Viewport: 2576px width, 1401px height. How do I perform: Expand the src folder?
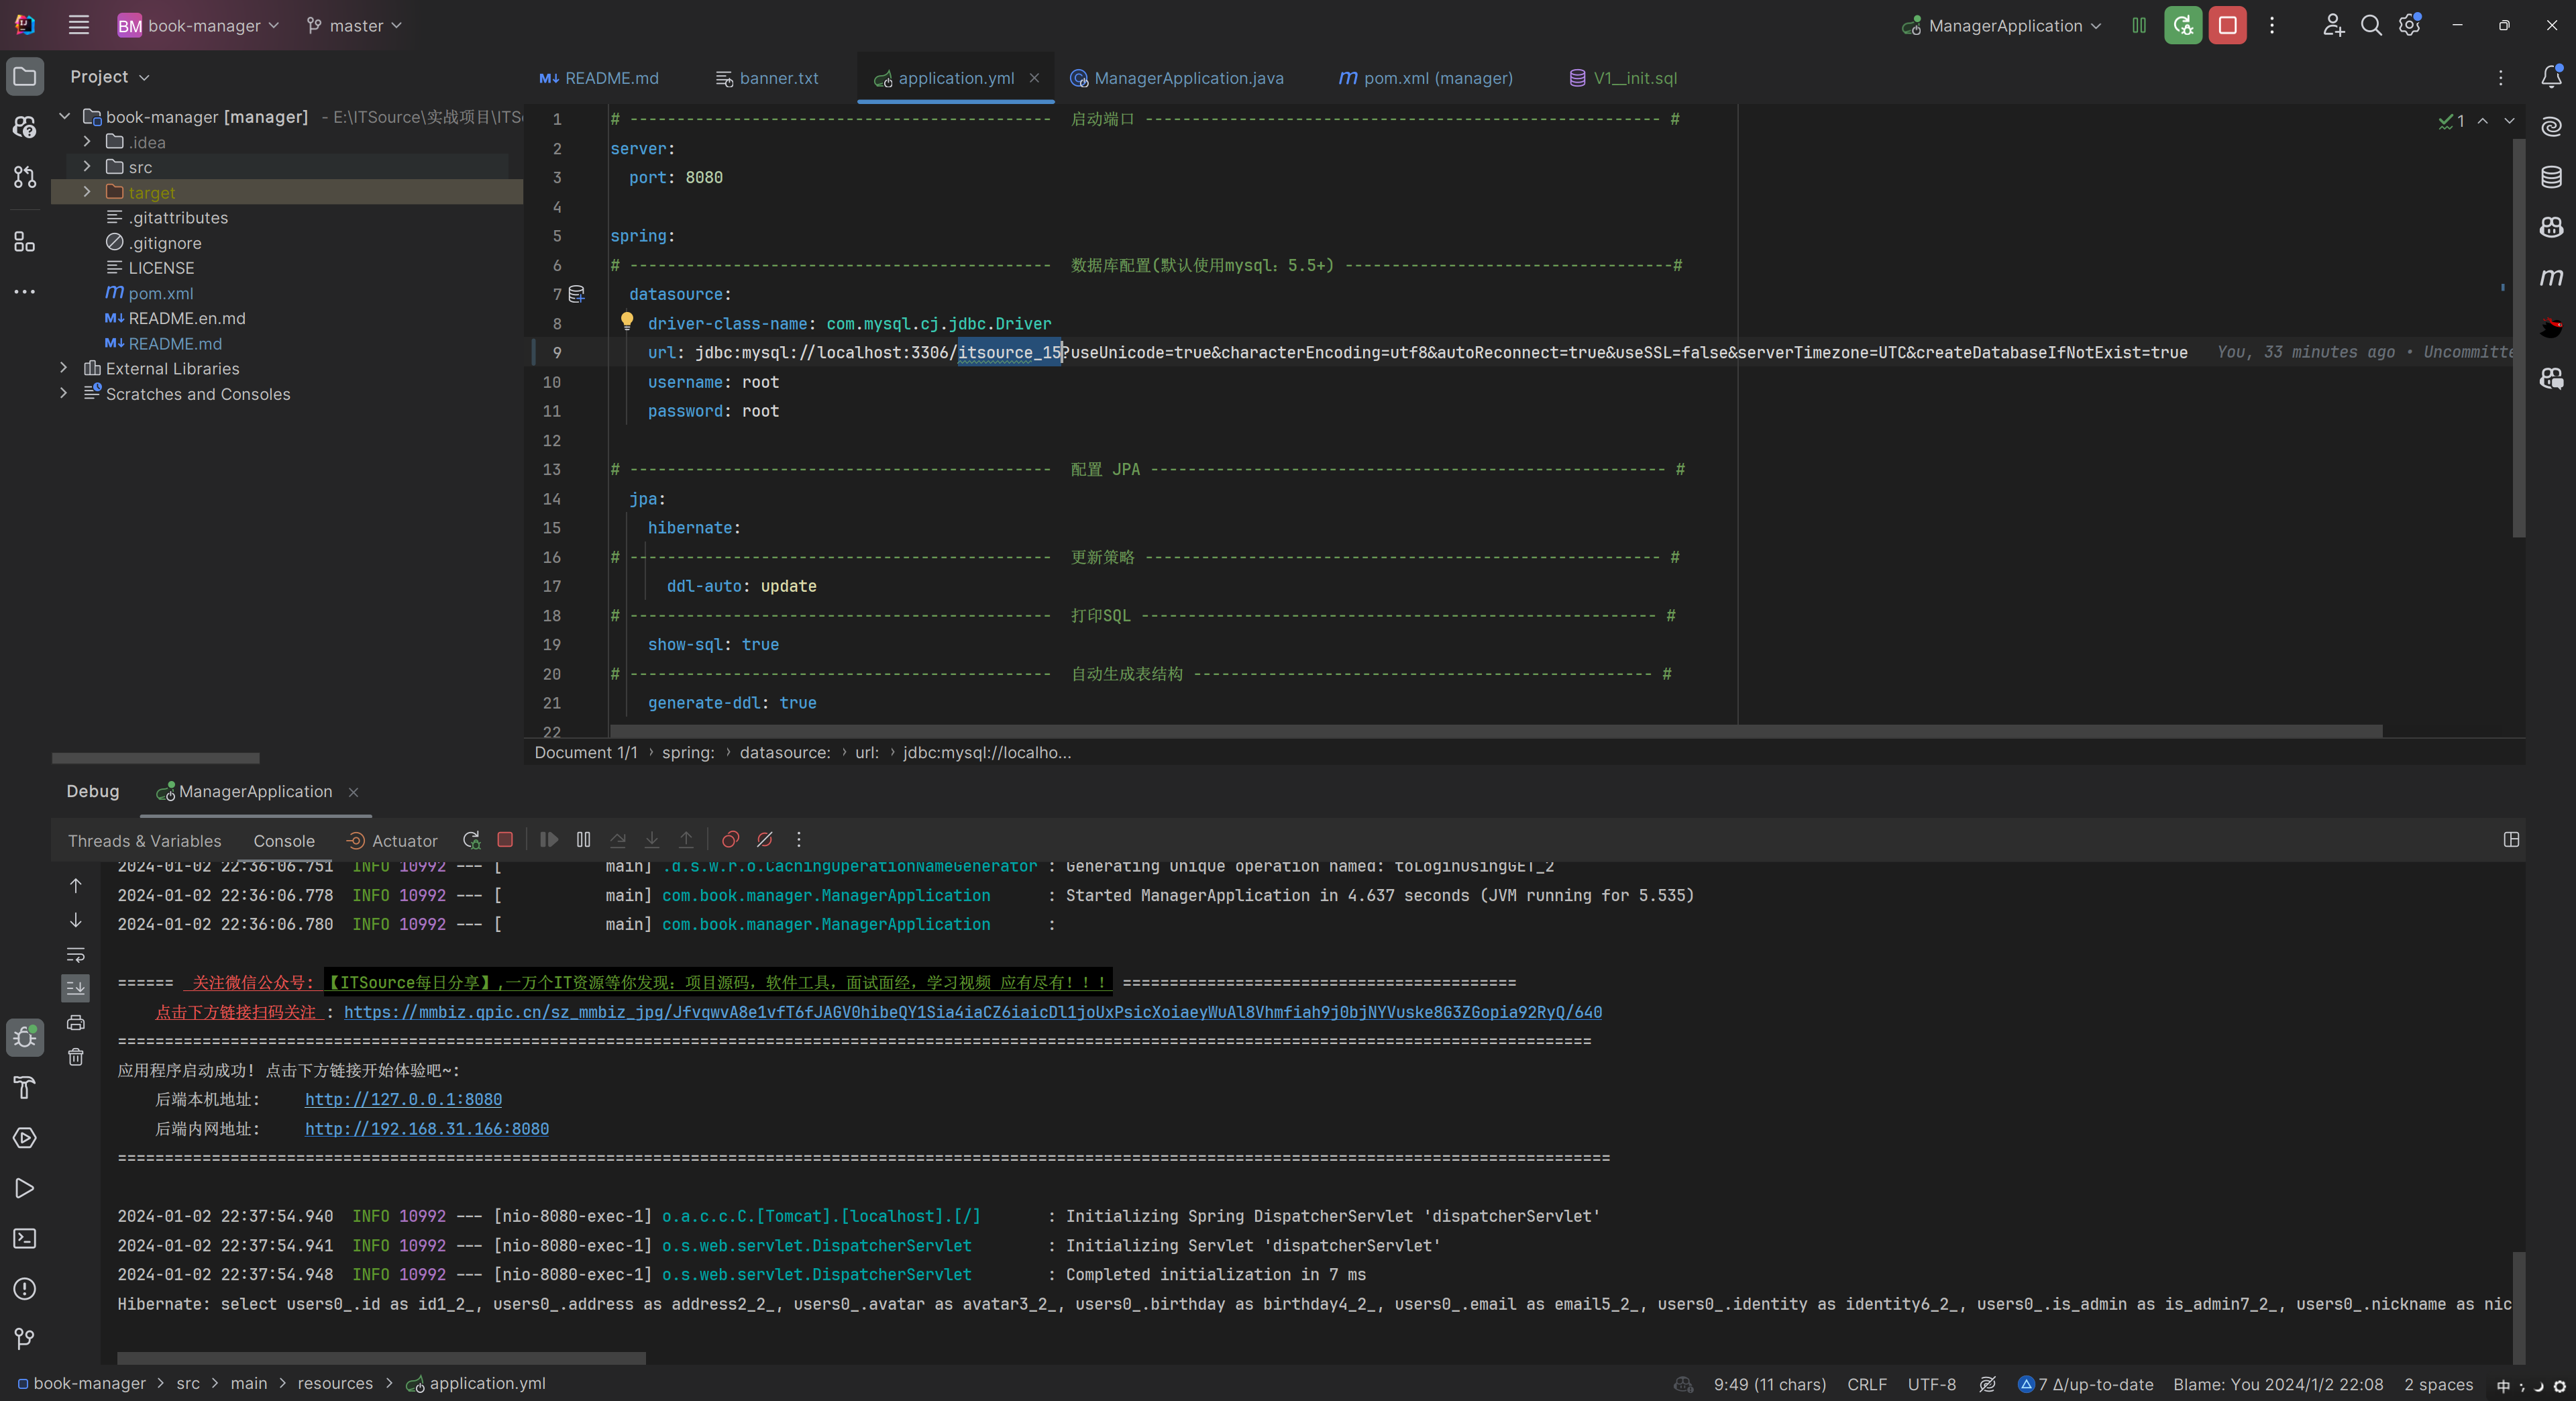coord(87,167)
